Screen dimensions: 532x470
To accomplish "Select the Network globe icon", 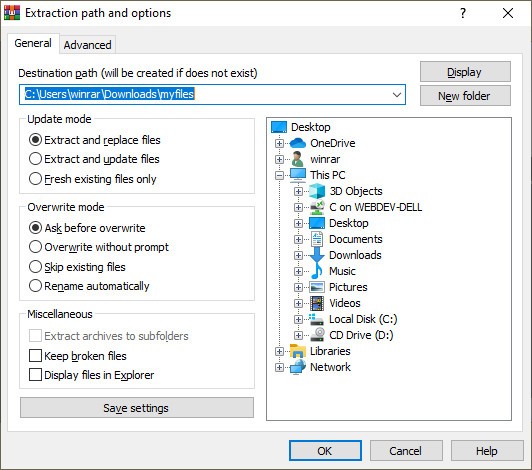I will [x=298, y=367].
